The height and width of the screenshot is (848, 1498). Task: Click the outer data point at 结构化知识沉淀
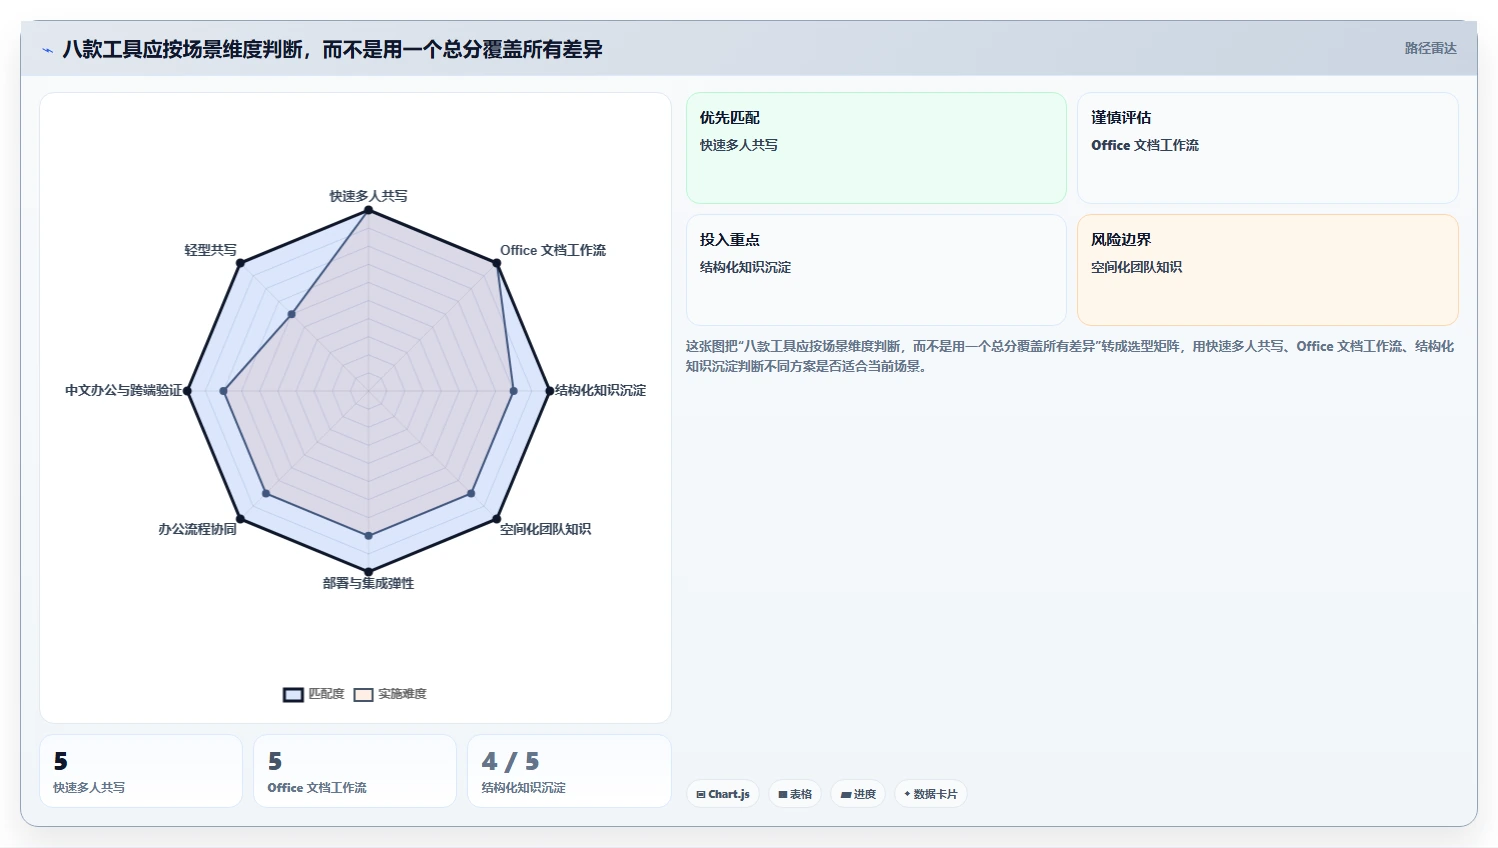pos(549,390)
